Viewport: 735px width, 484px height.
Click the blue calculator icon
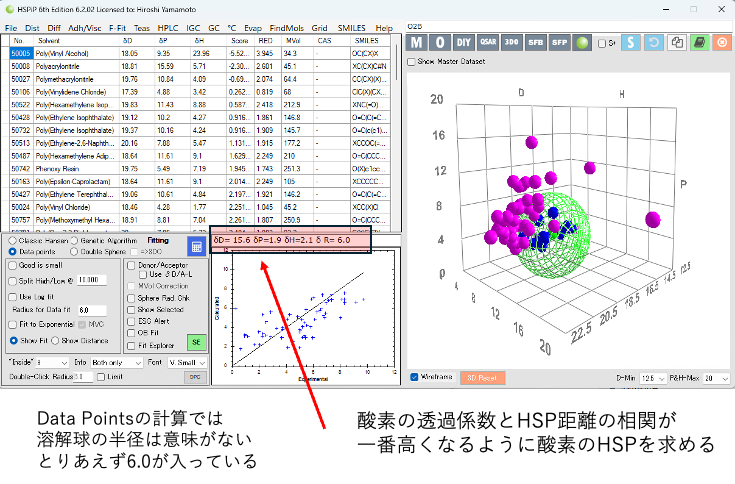point(197,247)
